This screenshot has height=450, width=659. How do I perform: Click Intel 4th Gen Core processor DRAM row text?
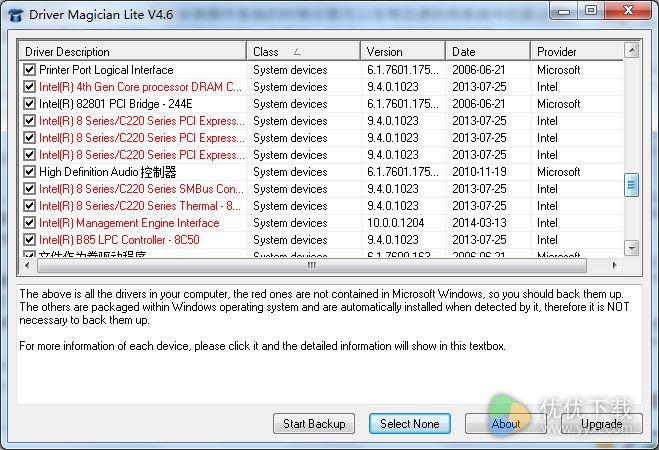tap(140, 87)
